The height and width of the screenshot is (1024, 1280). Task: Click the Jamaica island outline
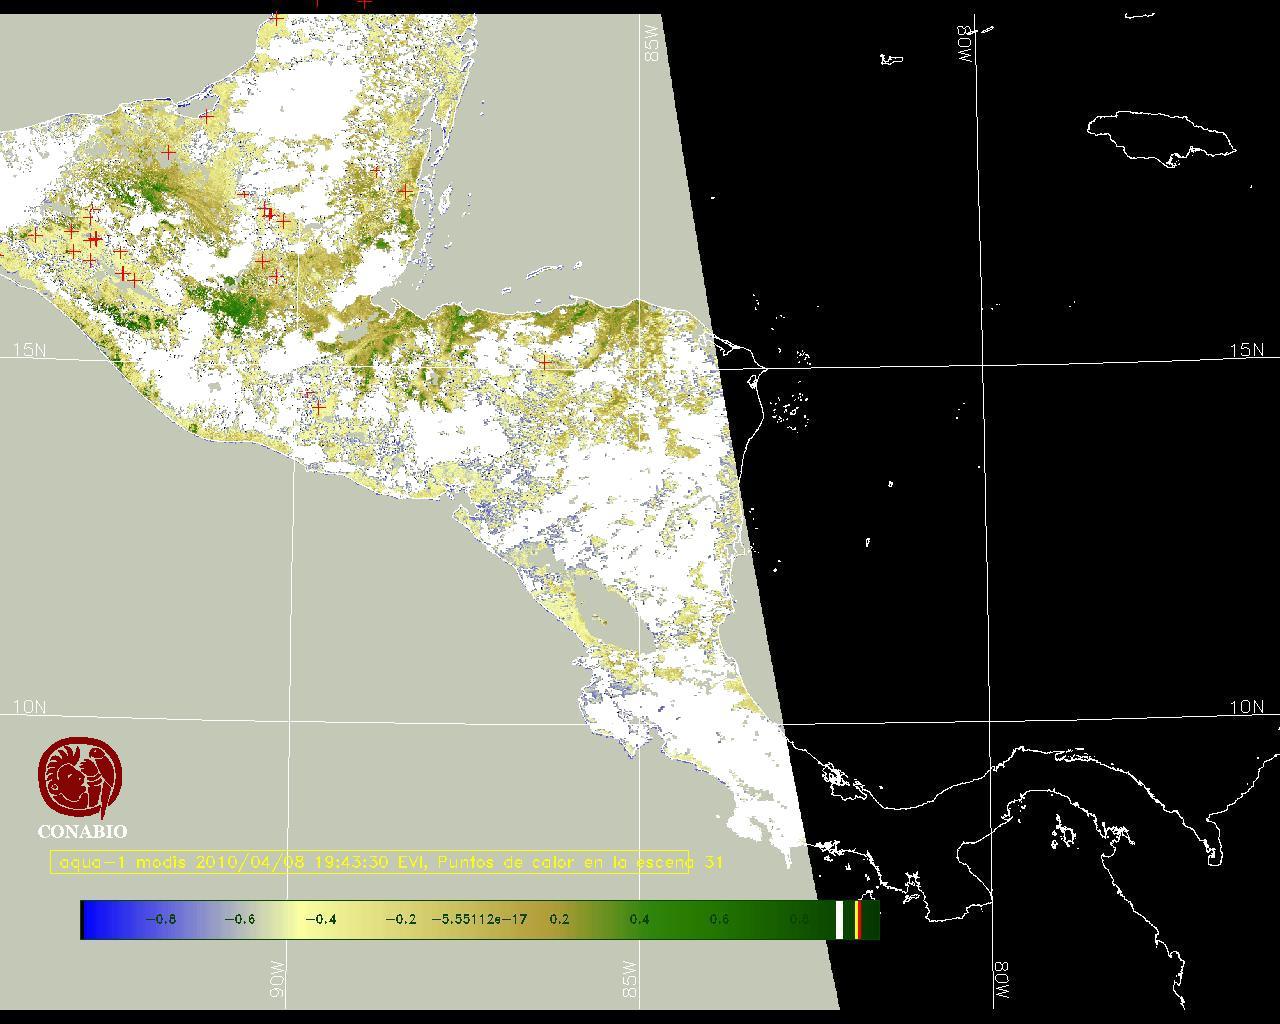click(x=1160, y=135)
